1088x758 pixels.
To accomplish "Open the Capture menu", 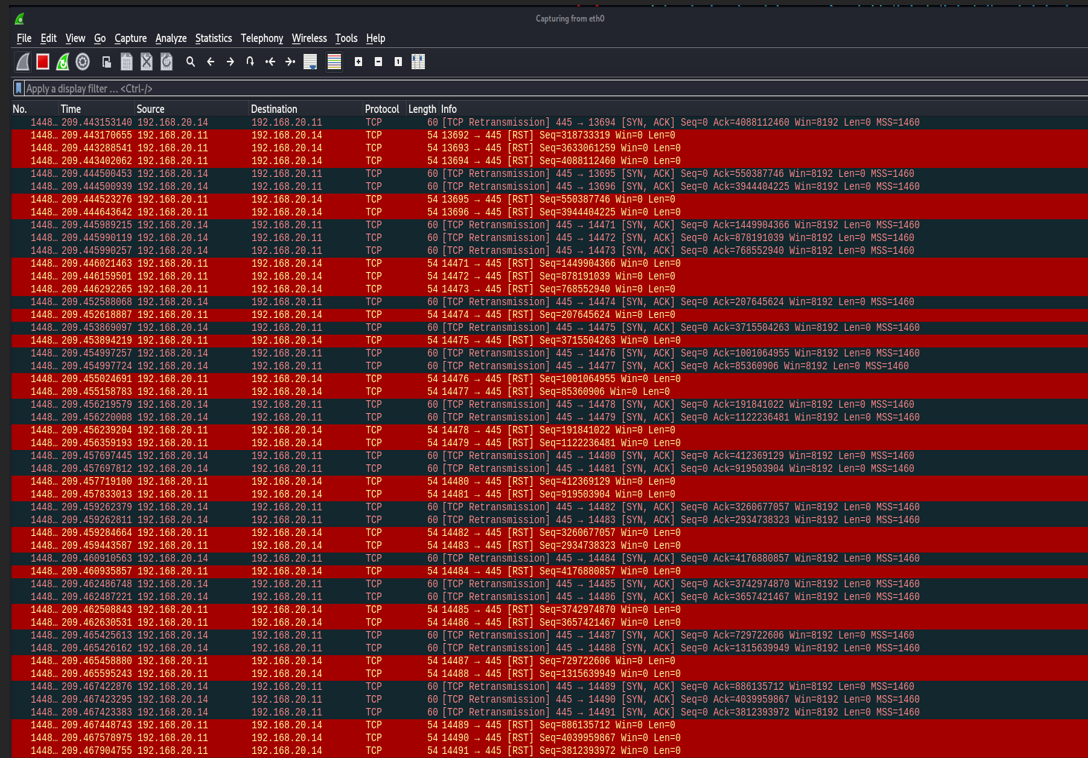I will (x=130, y=38).
